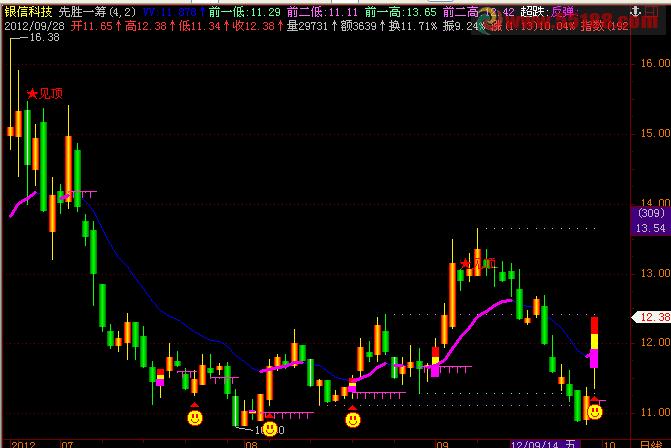Click the 12/09/14 五 highlighted date label
The width and height of the screenshot is (671, 448).
point(544,444)
